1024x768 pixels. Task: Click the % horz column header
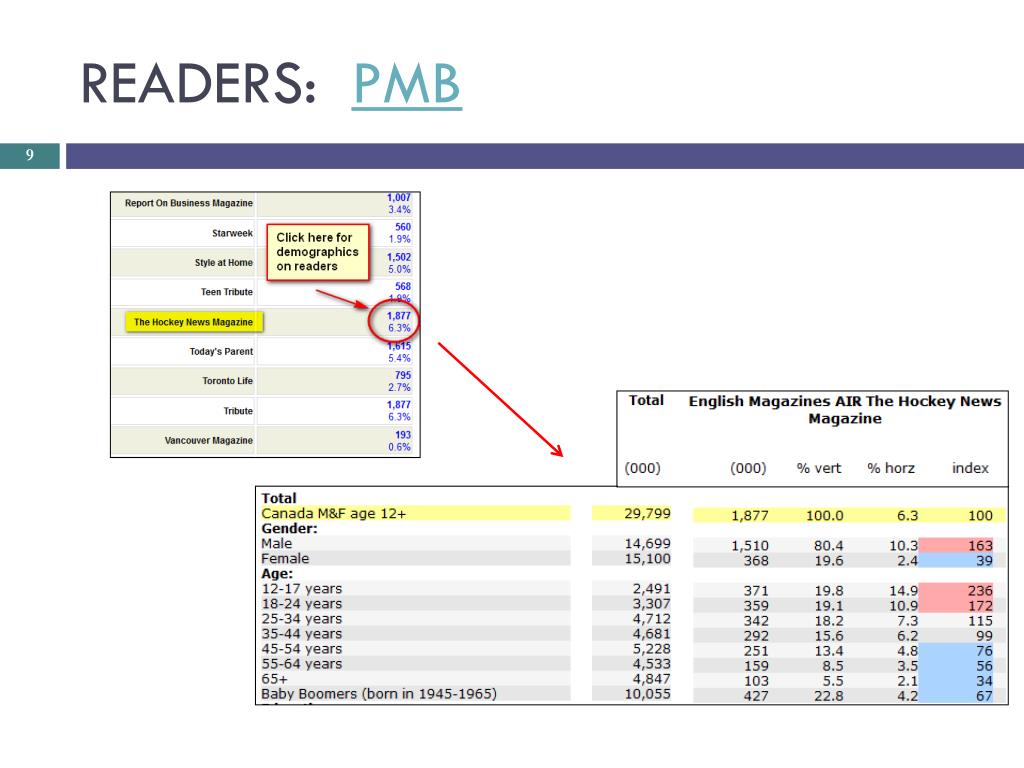click(891, 468)
